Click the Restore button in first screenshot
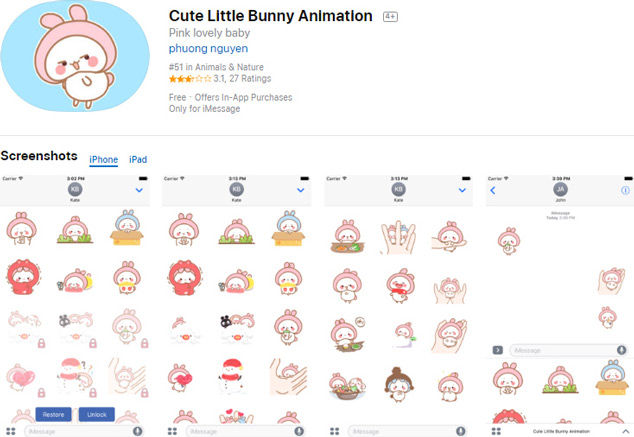Screen dimensions: 634x437 tap(53, 414)
